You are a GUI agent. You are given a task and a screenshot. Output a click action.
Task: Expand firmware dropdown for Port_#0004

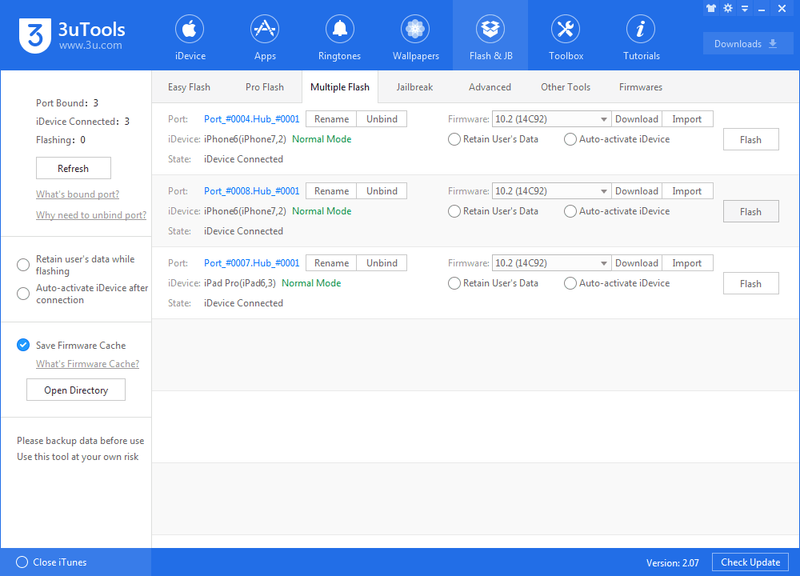coord(604,119)
